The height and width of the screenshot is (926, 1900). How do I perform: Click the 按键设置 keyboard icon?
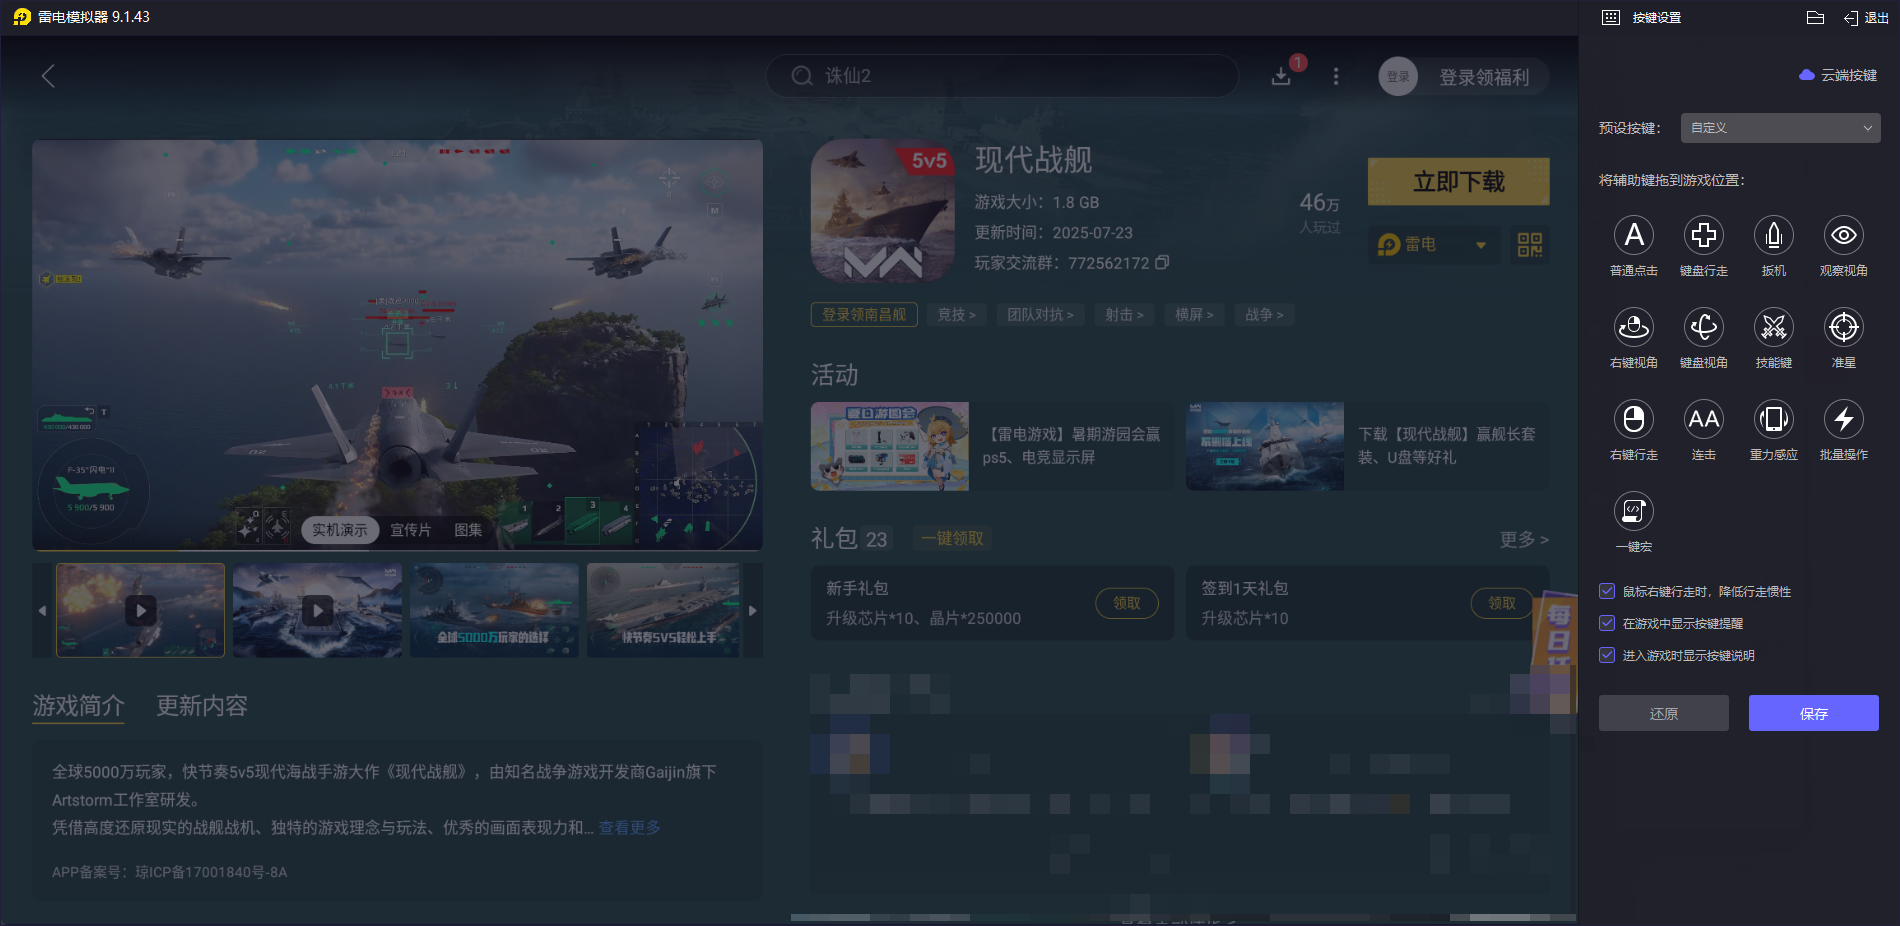click(x=1611, y=18)
